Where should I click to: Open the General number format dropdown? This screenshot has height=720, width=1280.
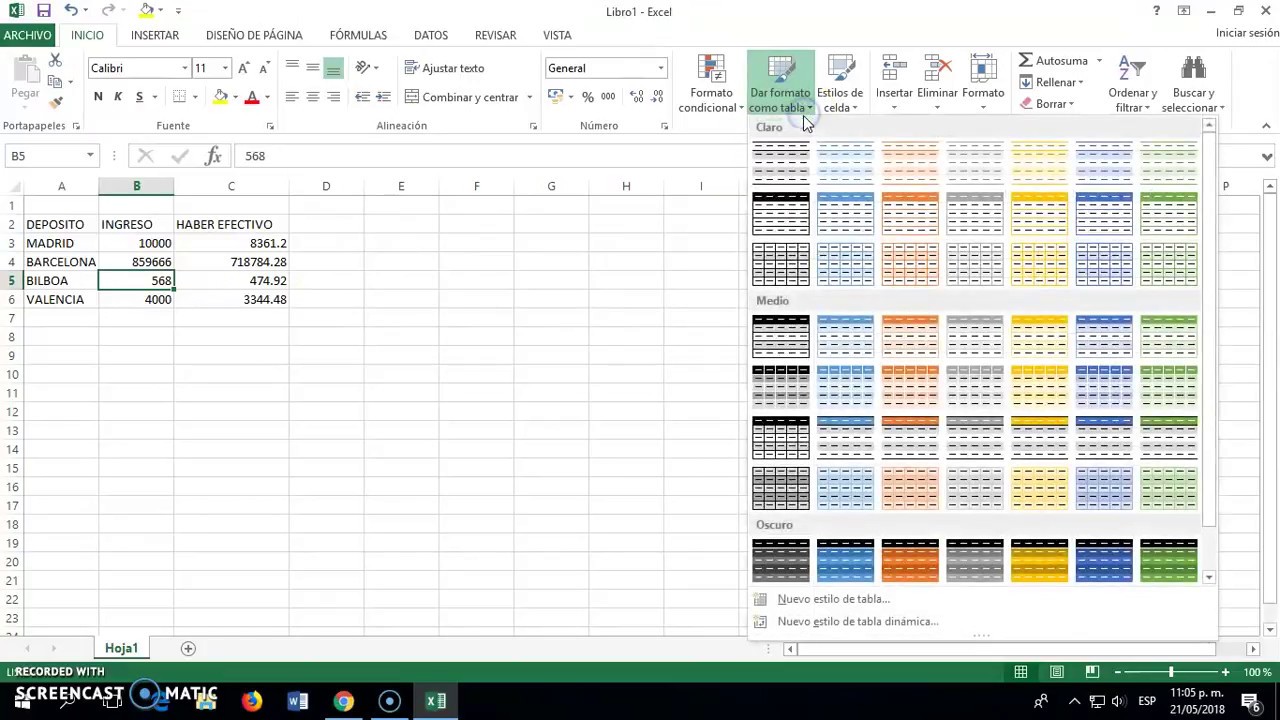(660, 68)
